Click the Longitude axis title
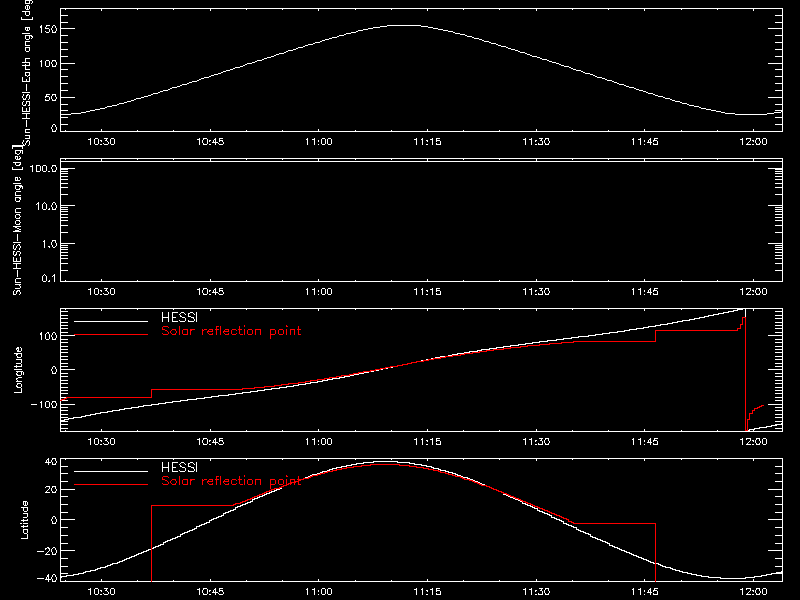The width and height of the screenshot is (800, 600). point(18,370)
